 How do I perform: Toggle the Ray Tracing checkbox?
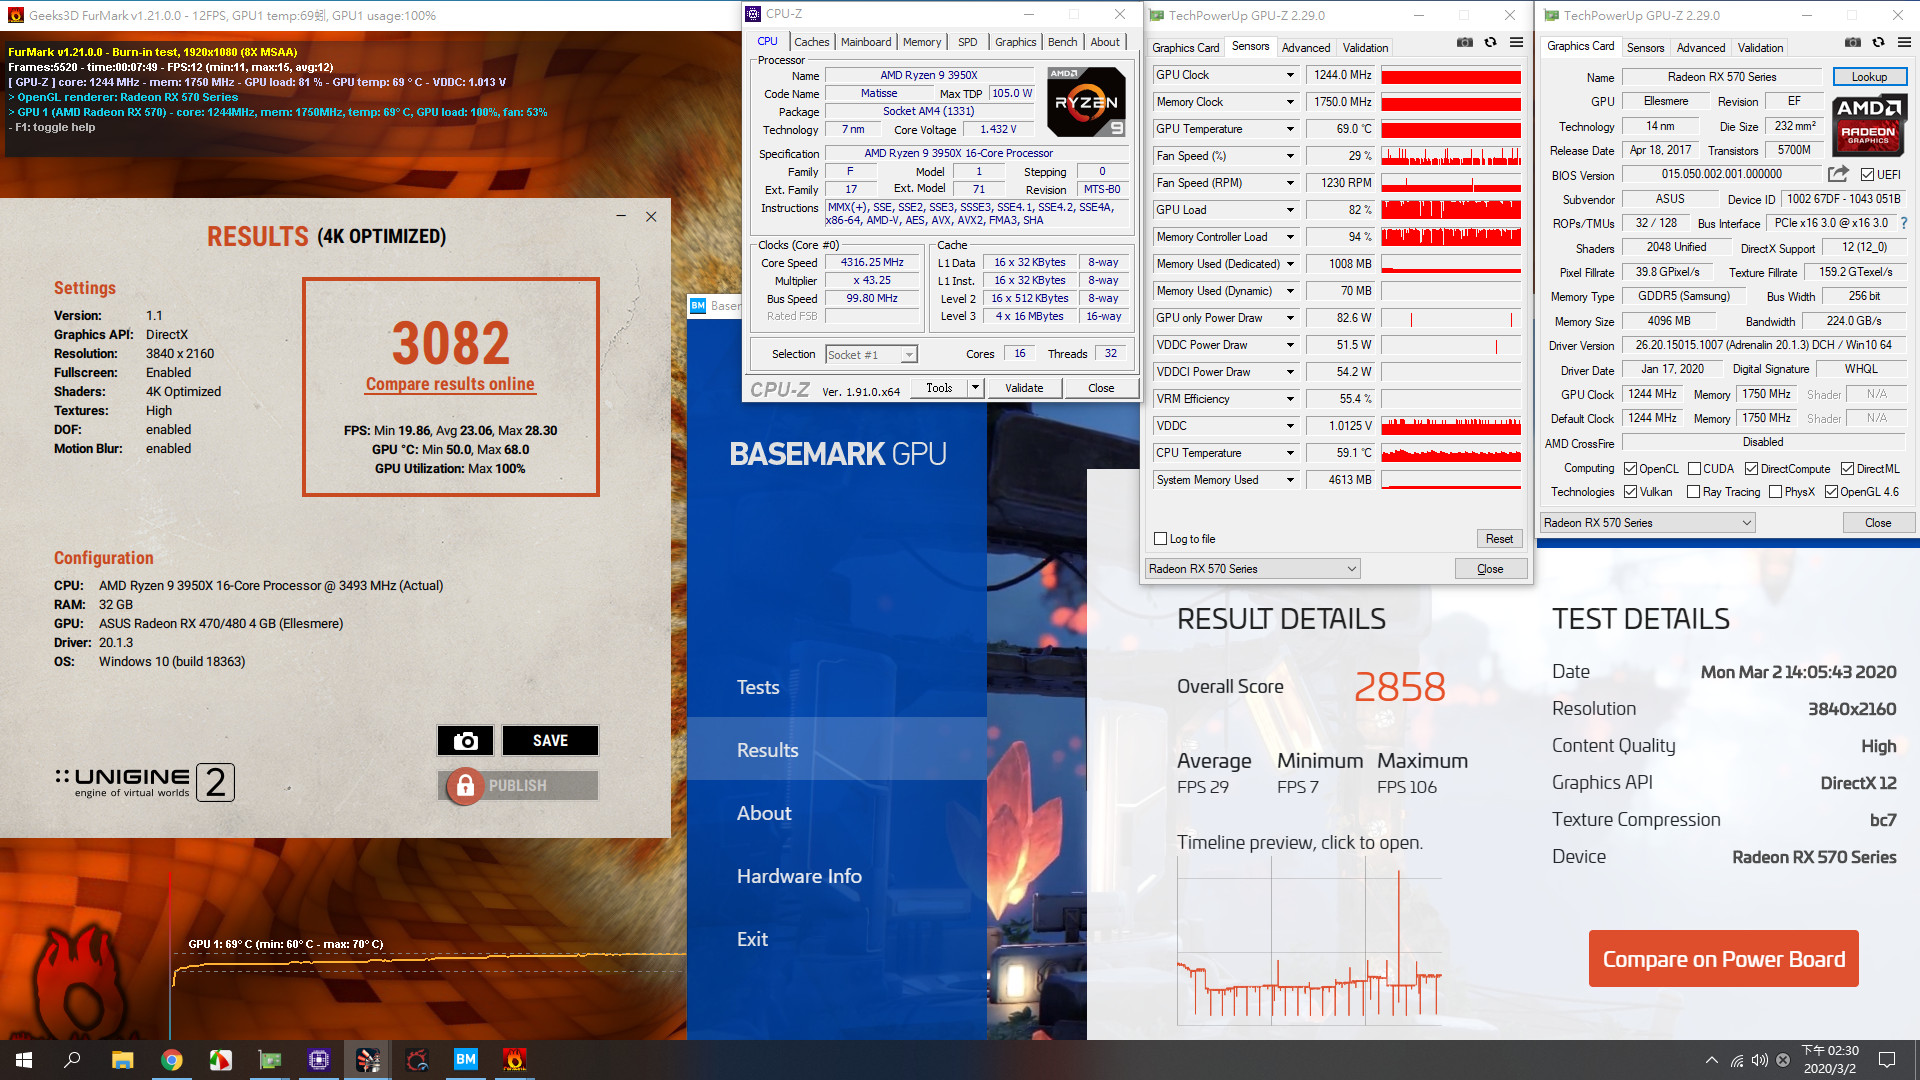1694,492
